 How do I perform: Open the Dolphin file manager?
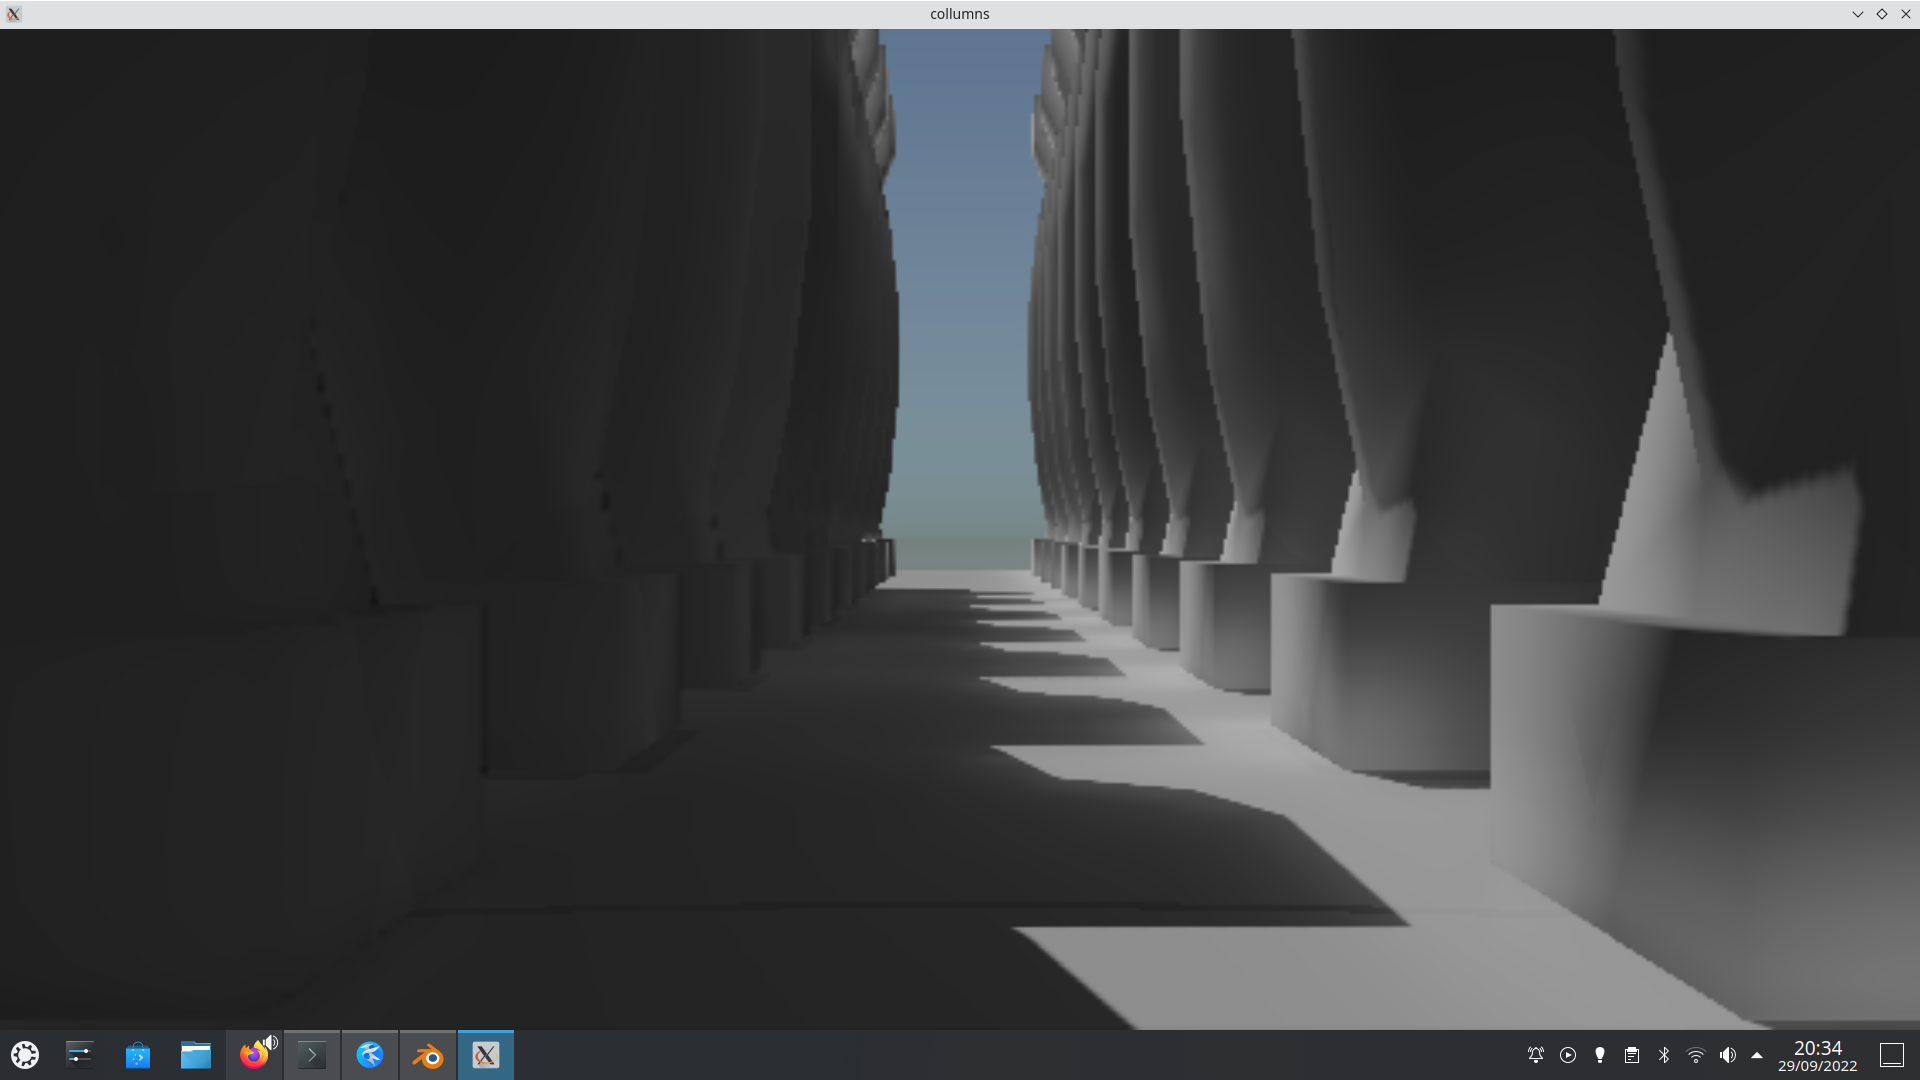[196, 1055]
